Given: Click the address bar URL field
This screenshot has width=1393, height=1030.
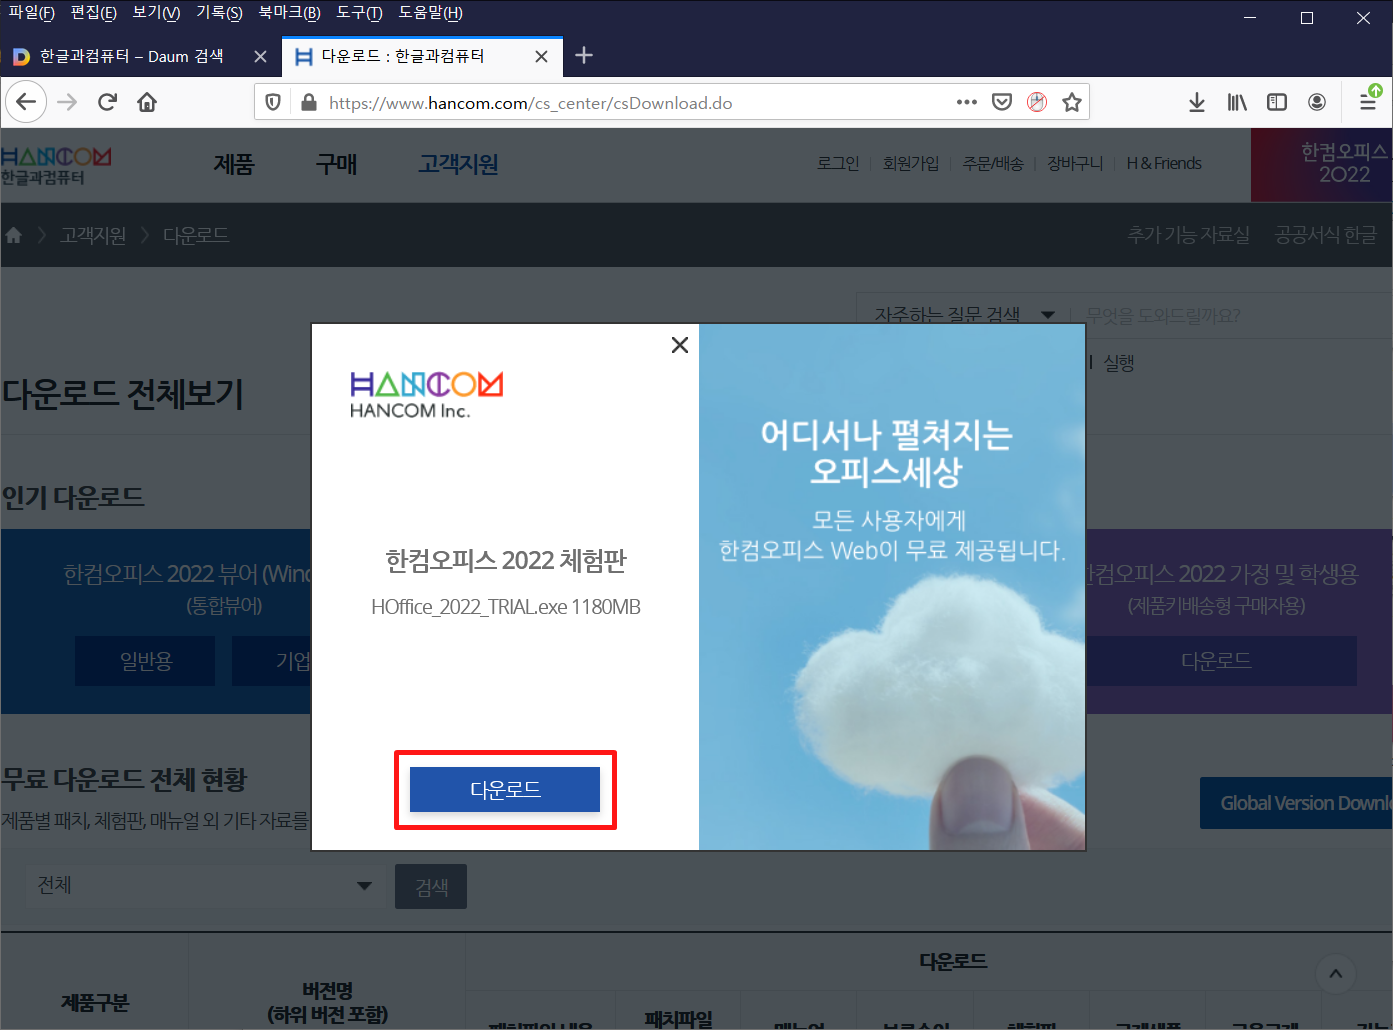Looking at the screenshot, I should (x=640, y=103).
